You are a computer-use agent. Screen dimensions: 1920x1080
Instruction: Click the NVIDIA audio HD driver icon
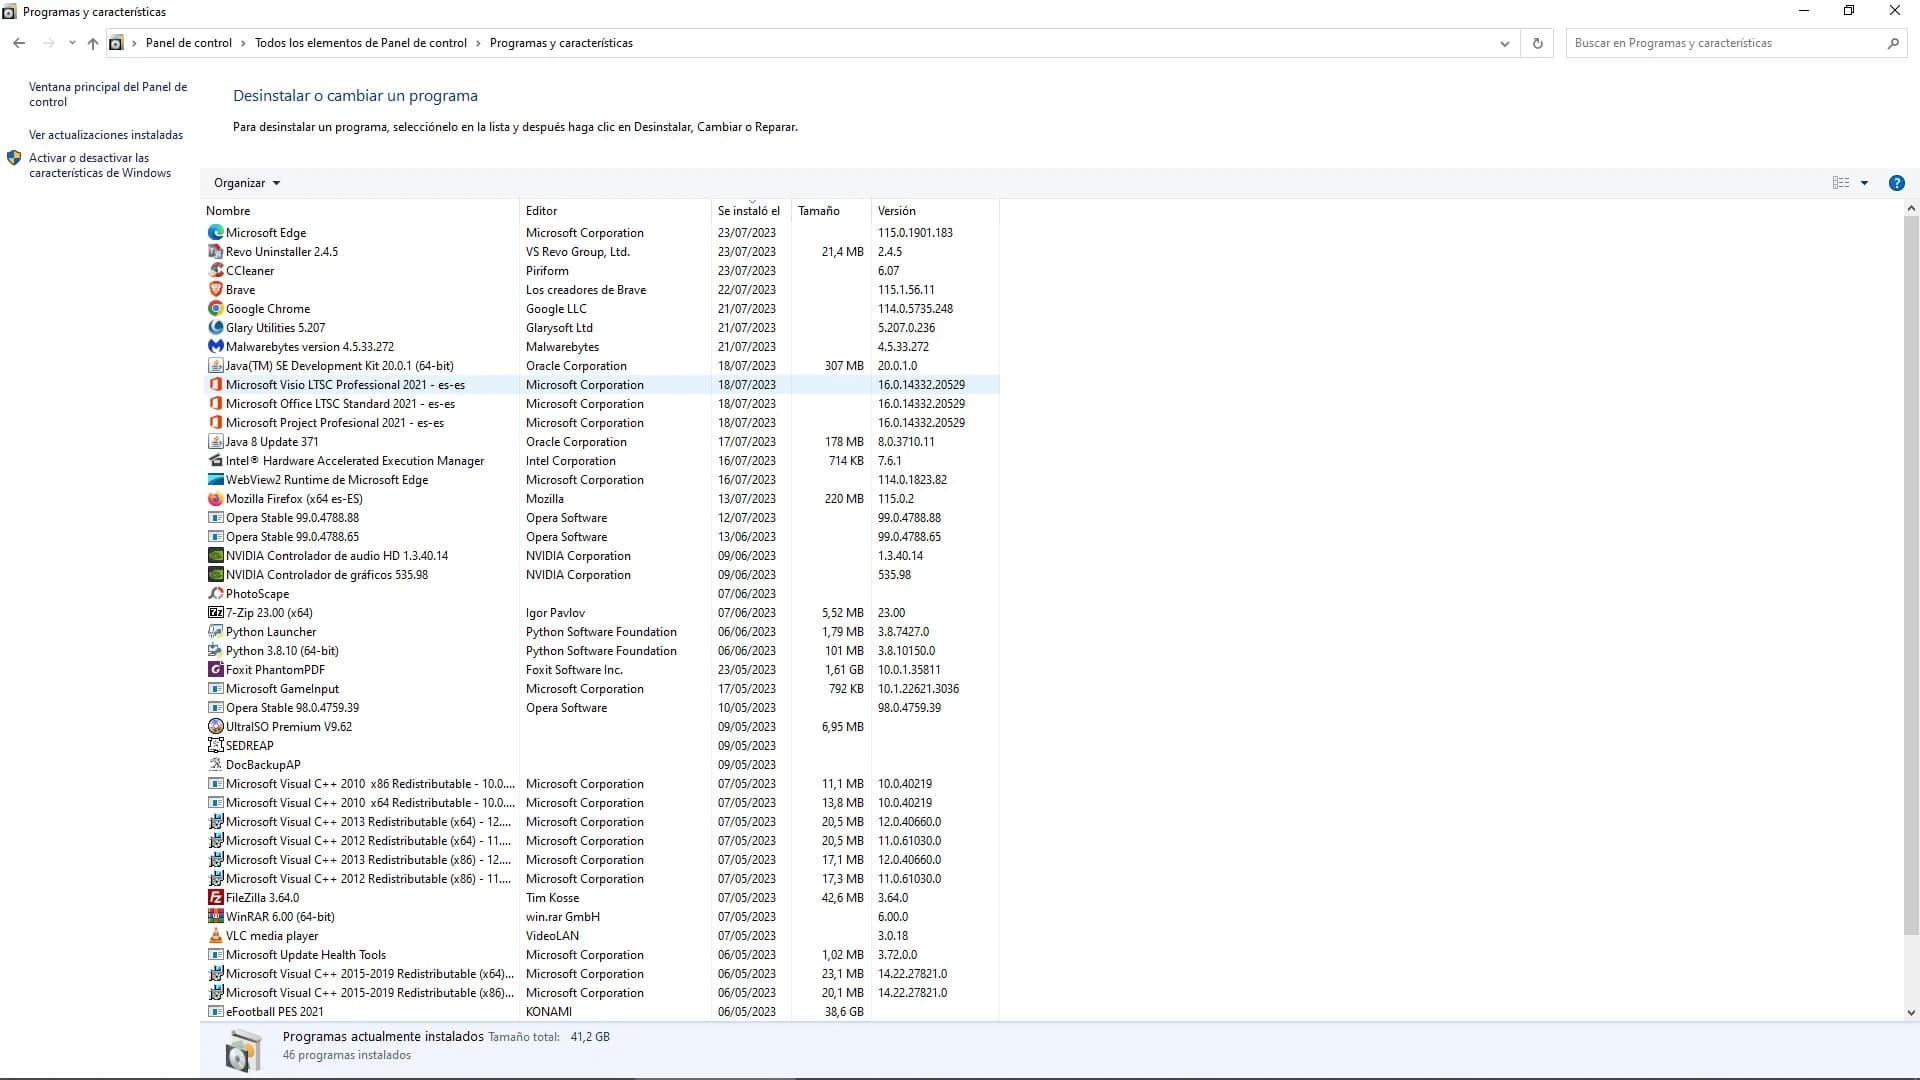pyautogui.click(x=215, y=555)
